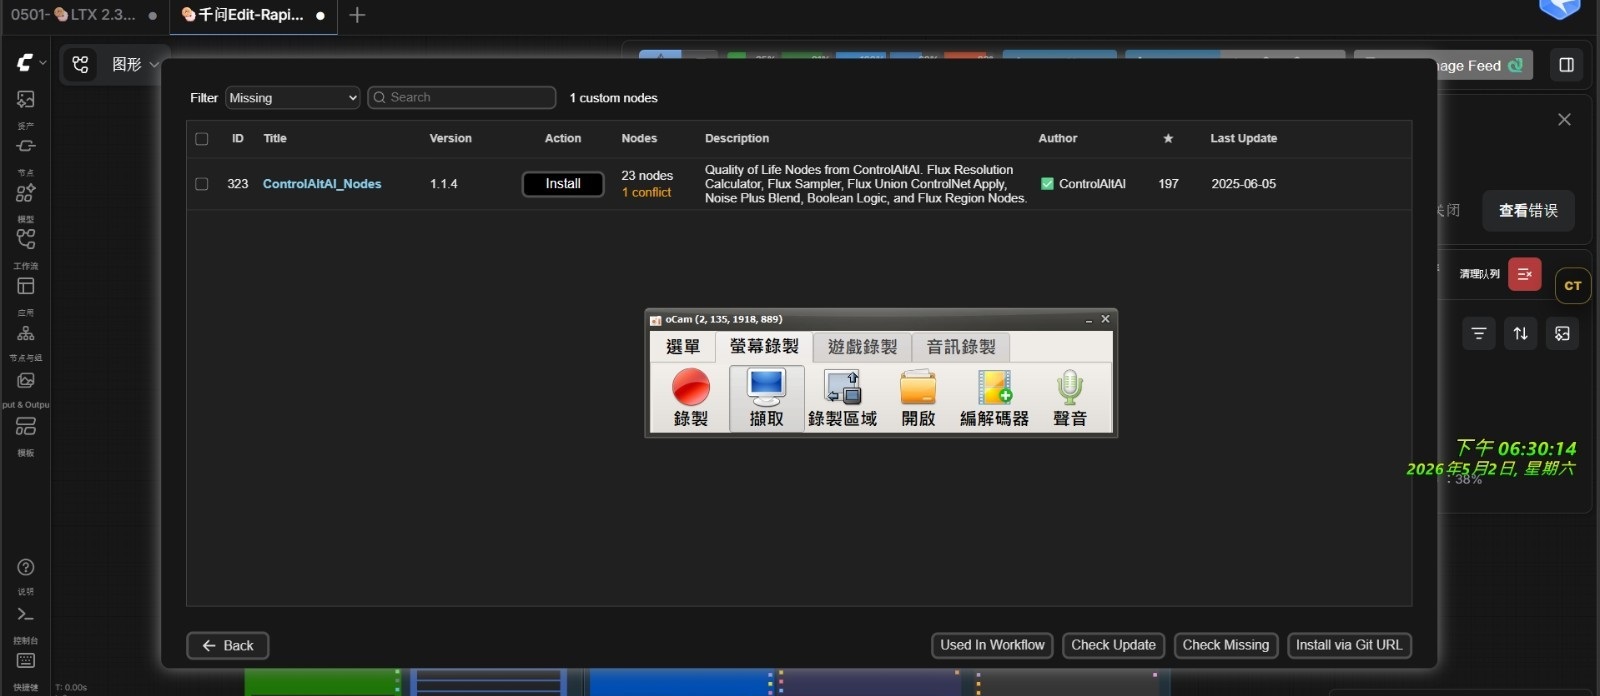This screenshot has width=1600, height=696.
Task: Click the Image Feed button
Action: tap(1478, 65)
